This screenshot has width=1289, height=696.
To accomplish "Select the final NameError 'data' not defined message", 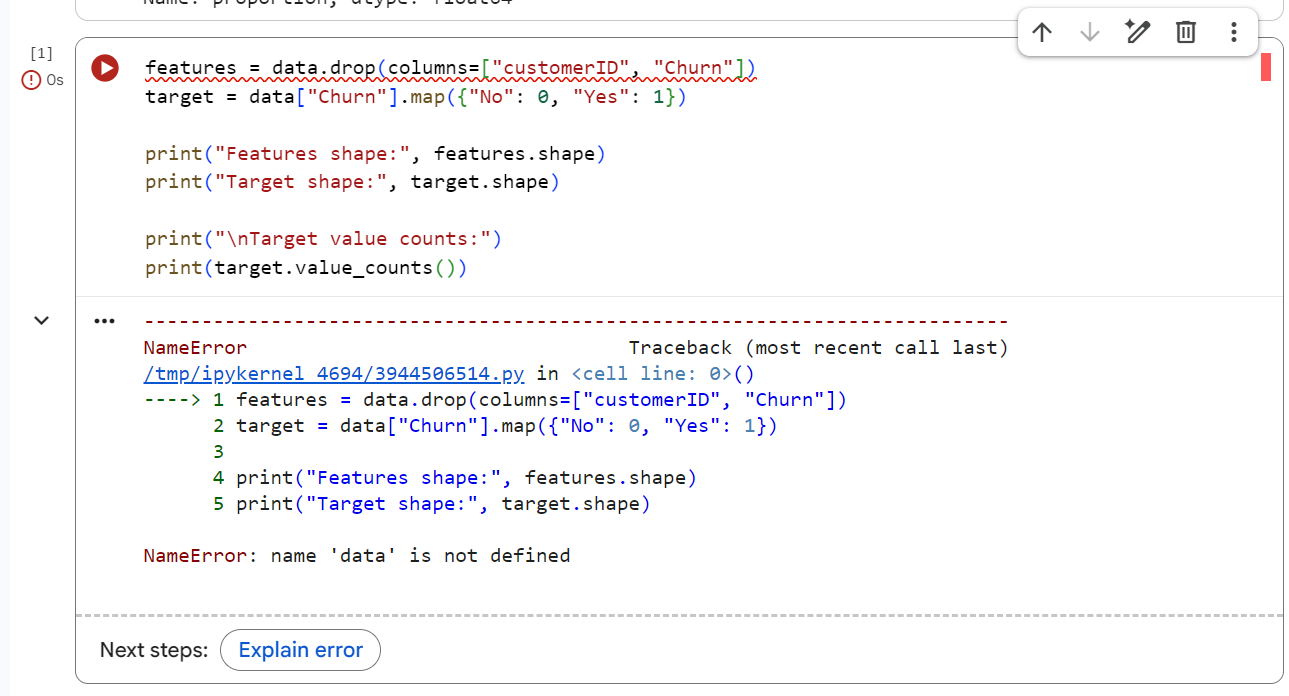I will point(357,556).
